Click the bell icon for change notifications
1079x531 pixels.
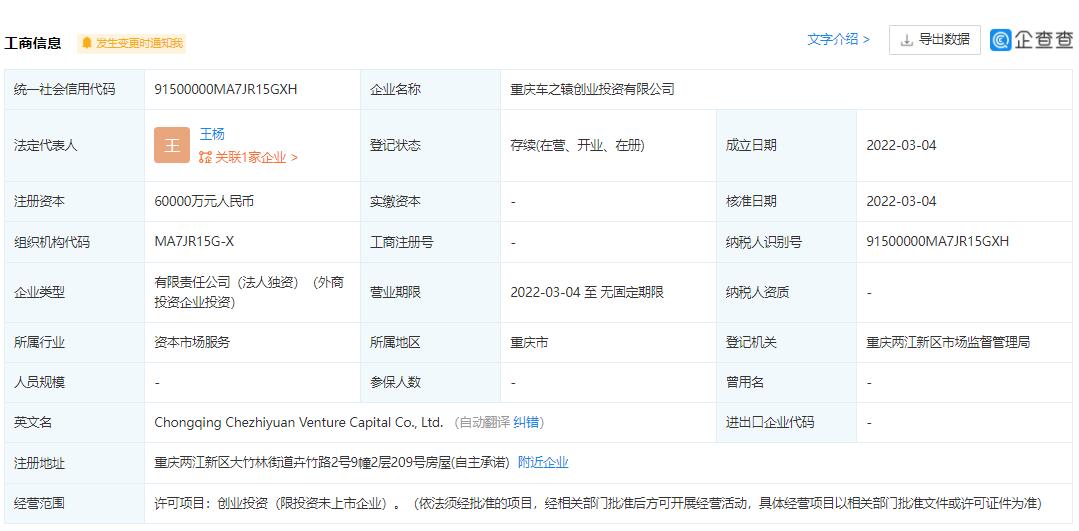coord(87,43)
